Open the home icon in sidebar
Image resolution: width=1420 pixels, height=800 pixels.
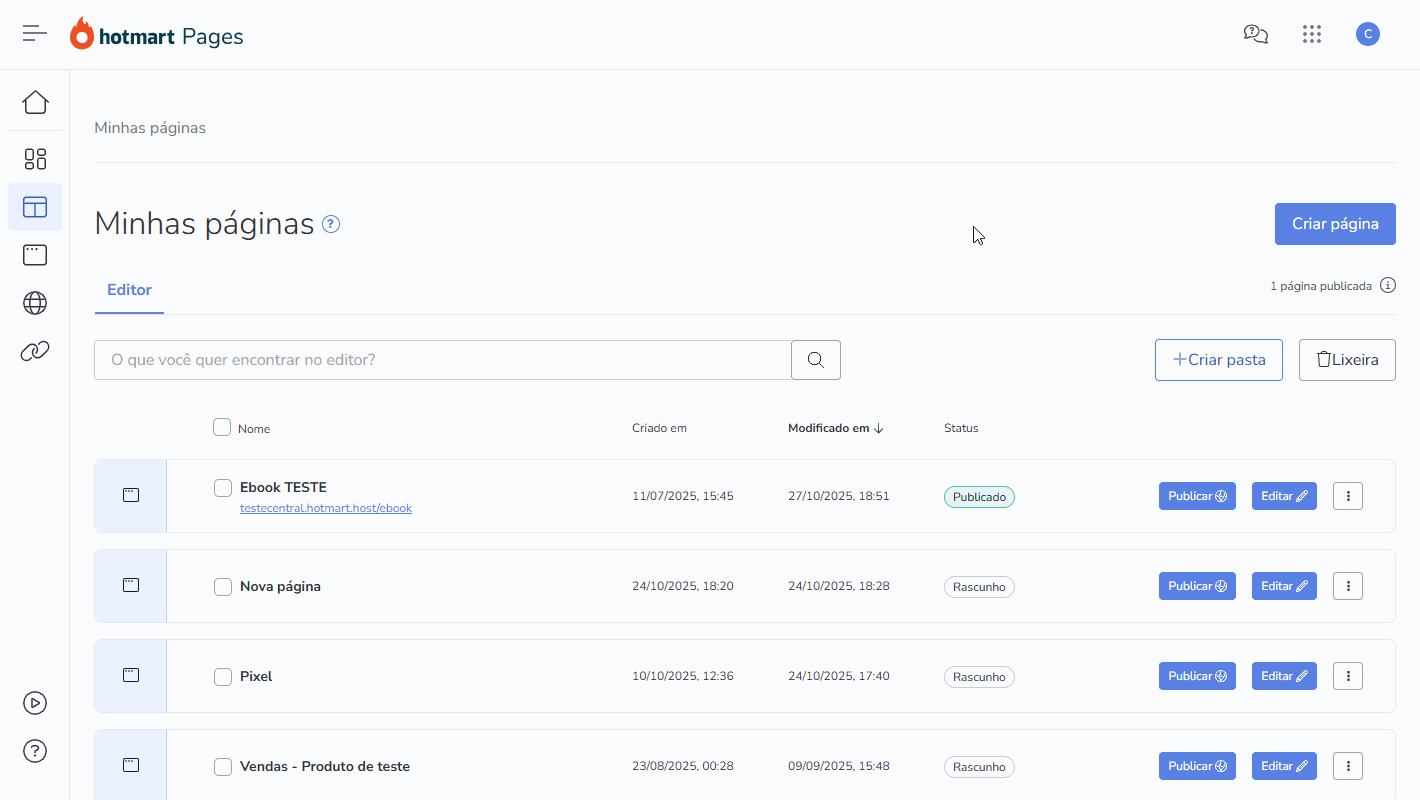pos(35,103)
